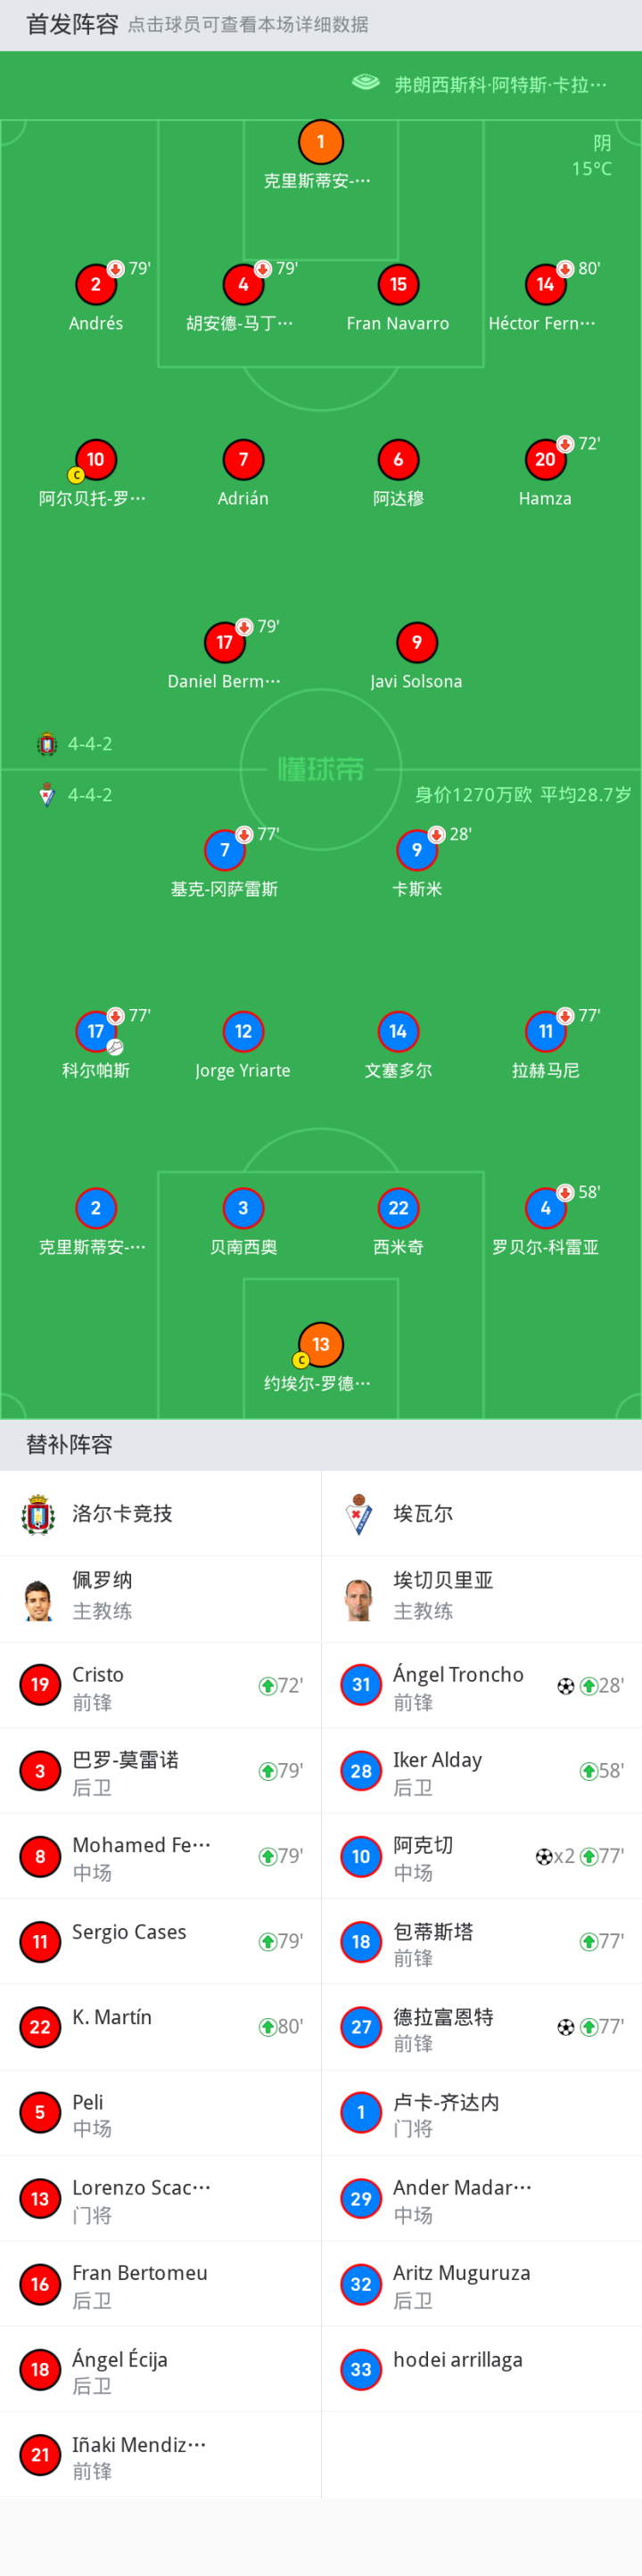Select Fran Navarro number 15 badge
This screenshot has height=2576, width=642.
pyautogui.click(x=398, y=285)
